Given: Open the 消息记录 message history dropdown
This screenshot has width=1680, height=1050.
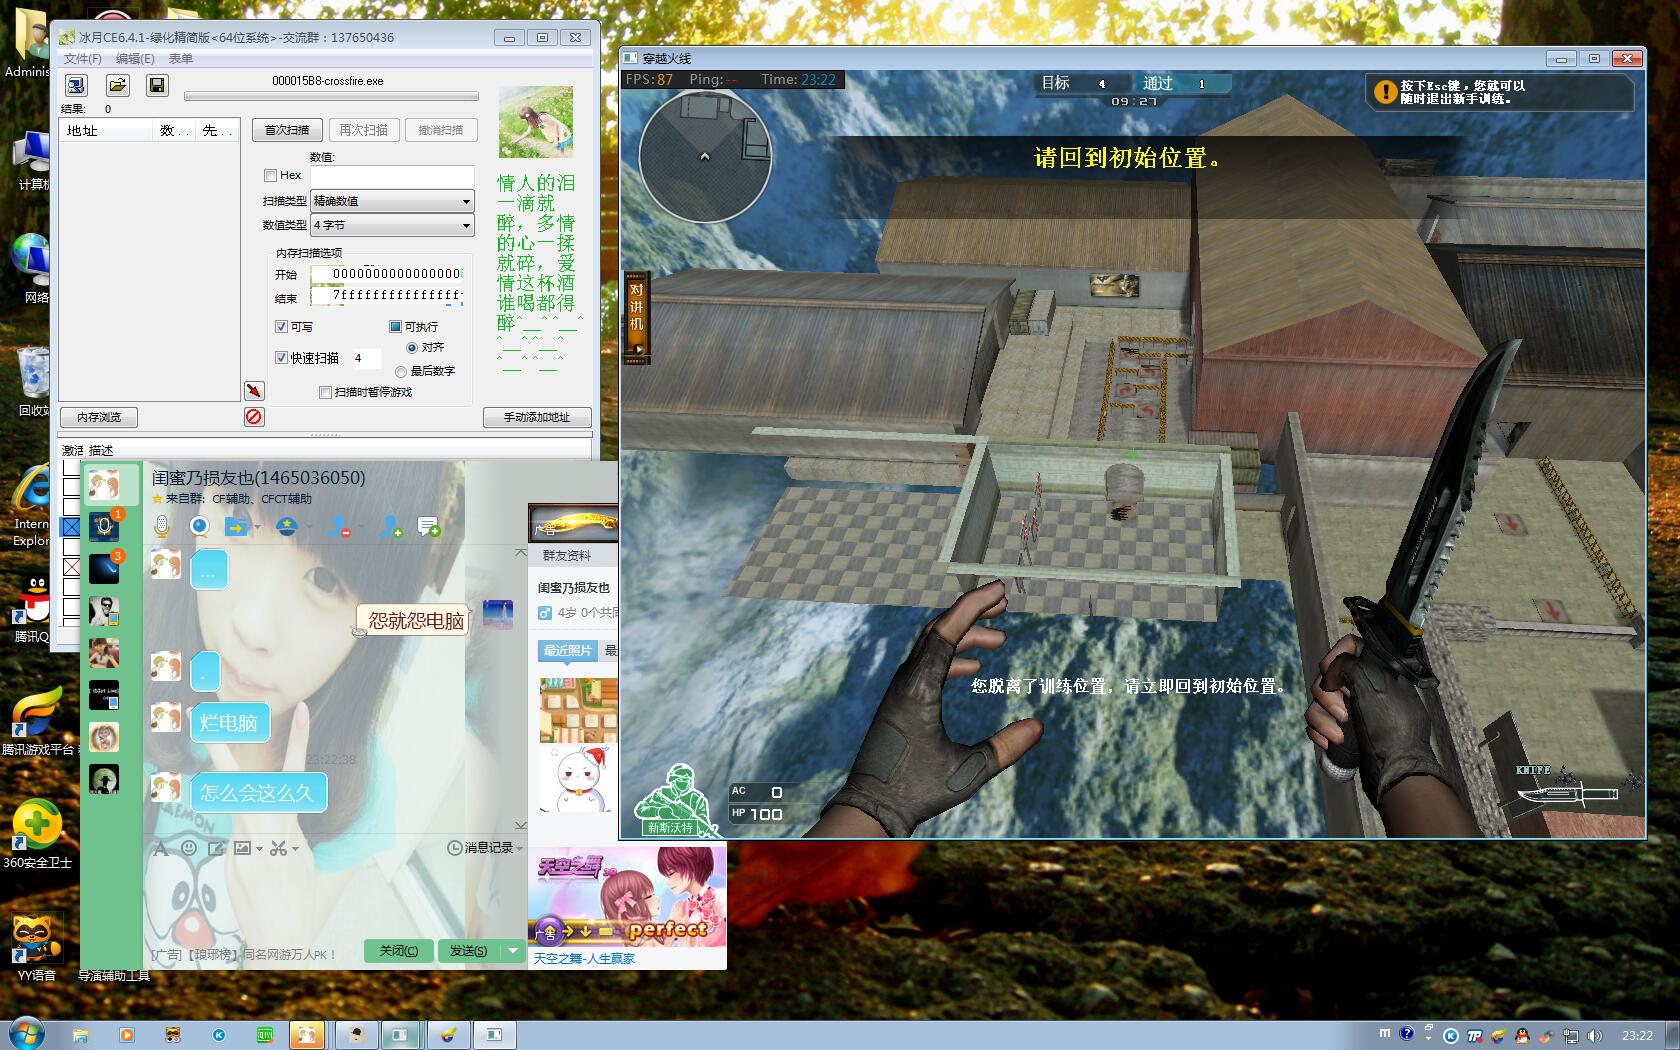Looking at the screenshot, I should point(485,848).
